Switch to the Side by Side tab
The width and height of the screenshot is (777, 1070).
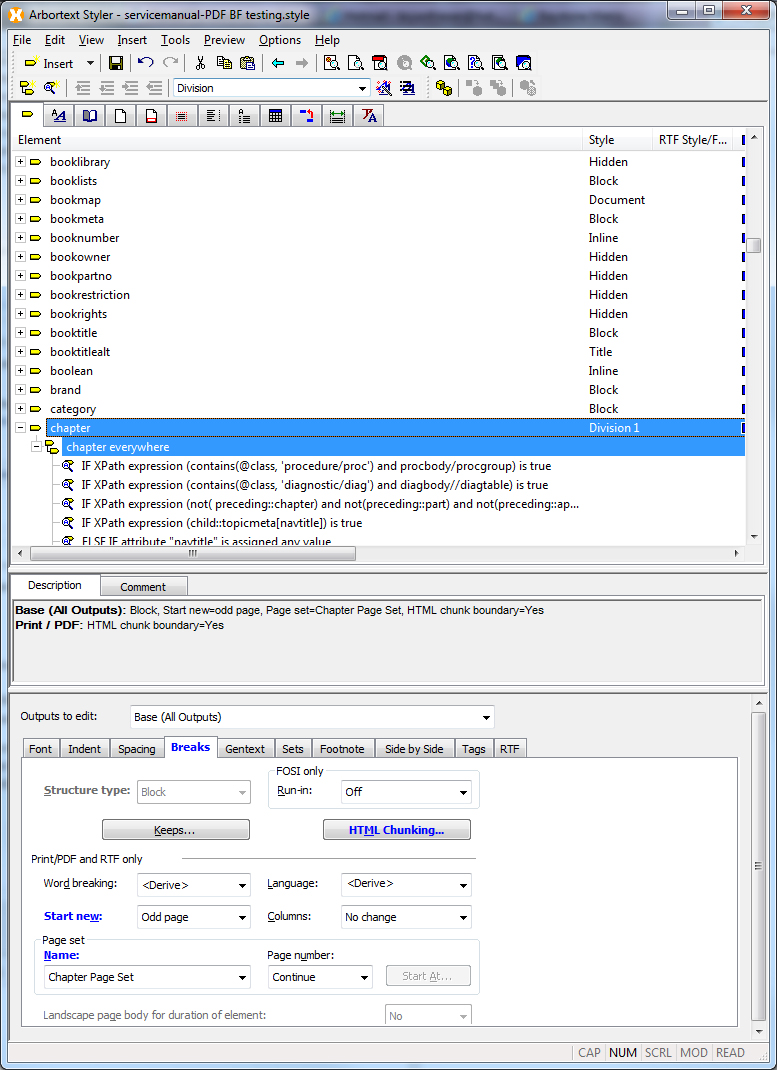414,749
